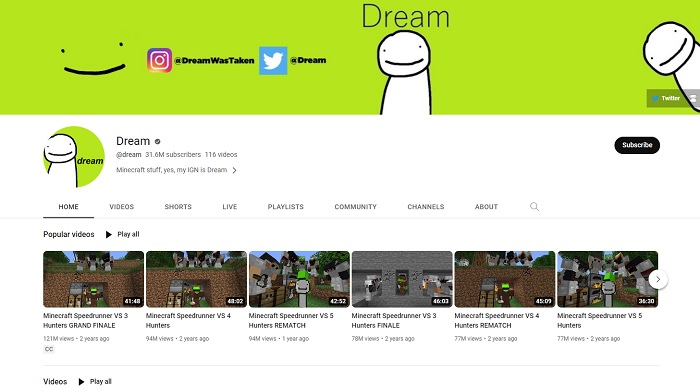Open the 36:30 Speedrunner VS 5 Hunters thumbnail
This screenshot has height=392, width=700.
[x=607, y=279]
